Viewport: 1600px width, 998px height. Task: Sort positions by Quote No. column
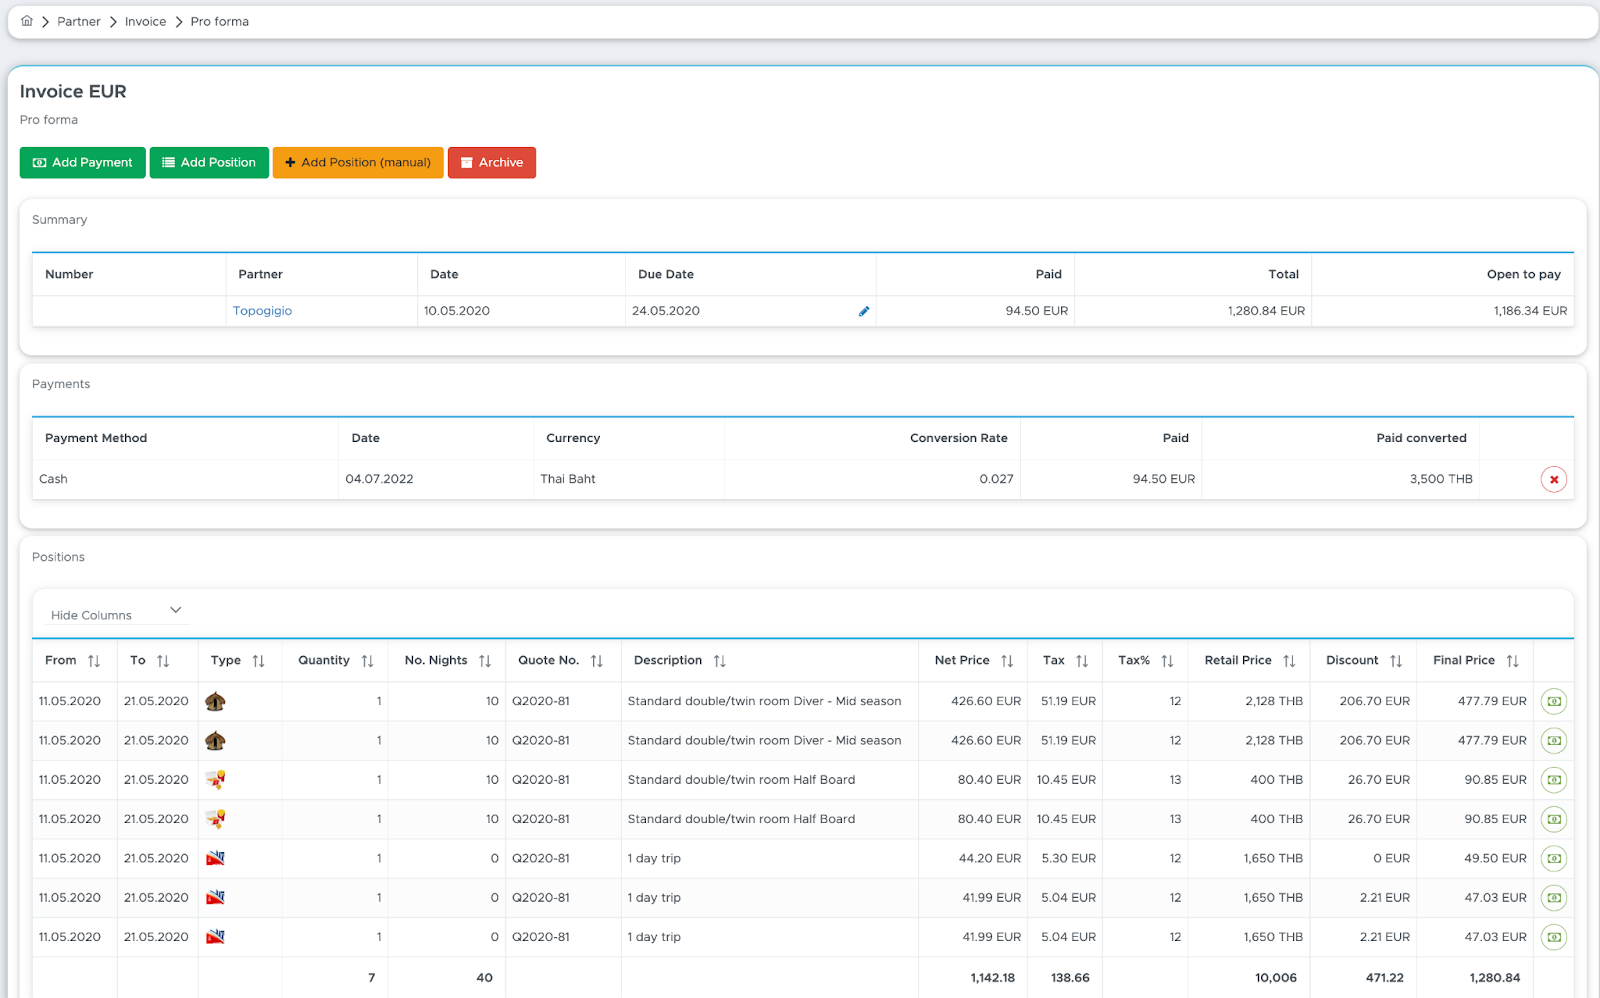[x=597, y=661]
